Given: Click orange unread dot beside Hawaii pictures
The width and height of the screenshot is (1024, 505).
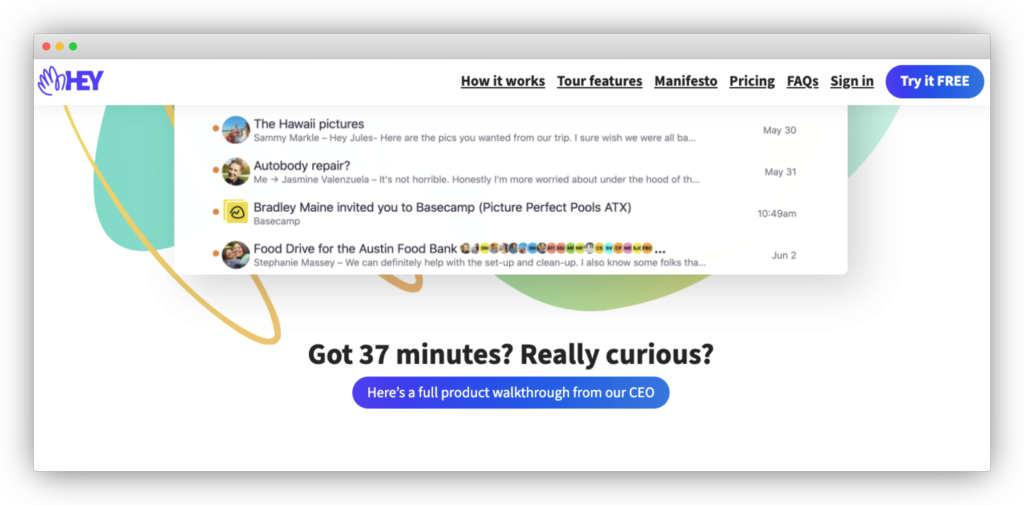Looking at the screenshot, I should [x=216, y=129].
